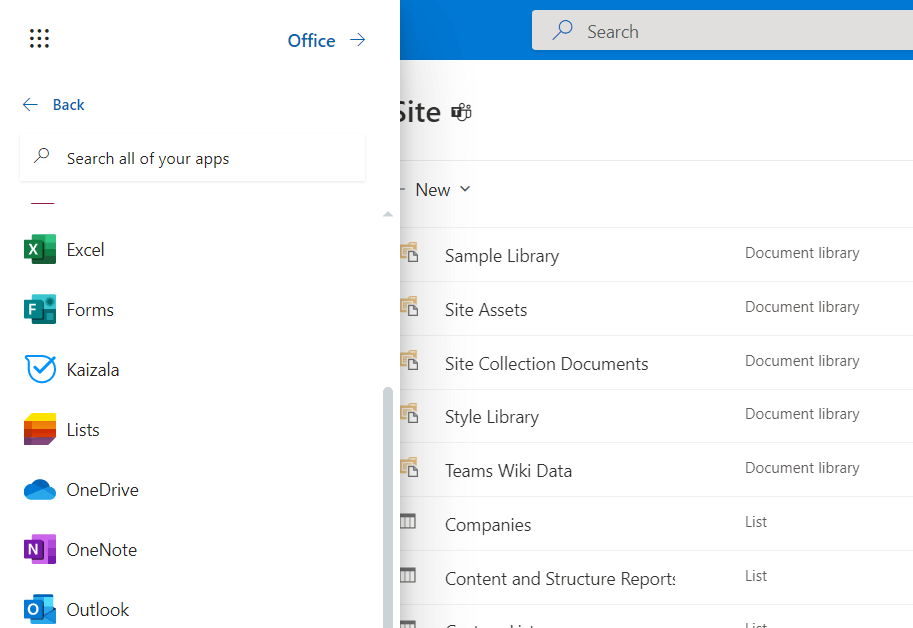913x628 pixels.
Task: Click the Teams Wiki Data folder icon
Action: pos(409,467)
